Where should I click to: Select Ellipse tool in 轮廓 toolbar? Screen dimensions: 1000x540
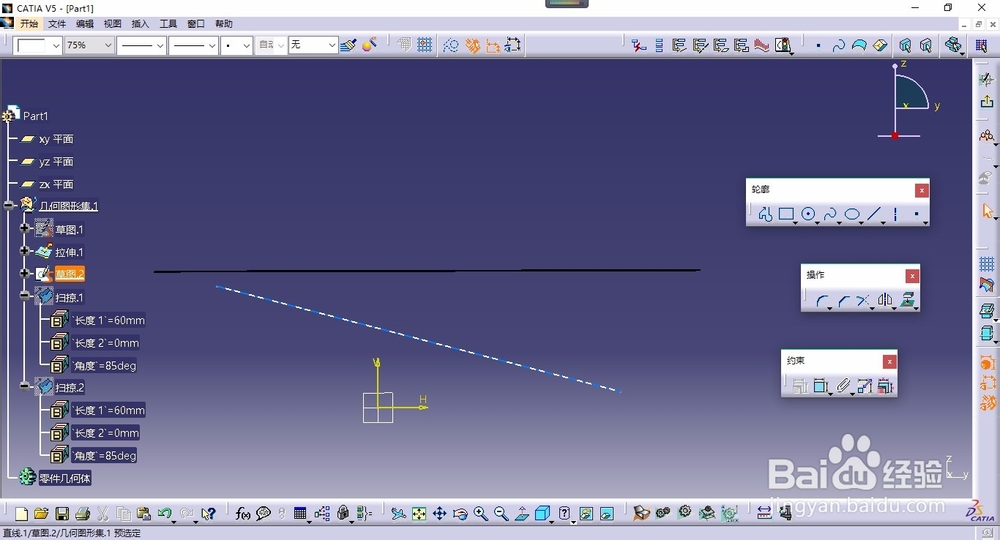852,214
